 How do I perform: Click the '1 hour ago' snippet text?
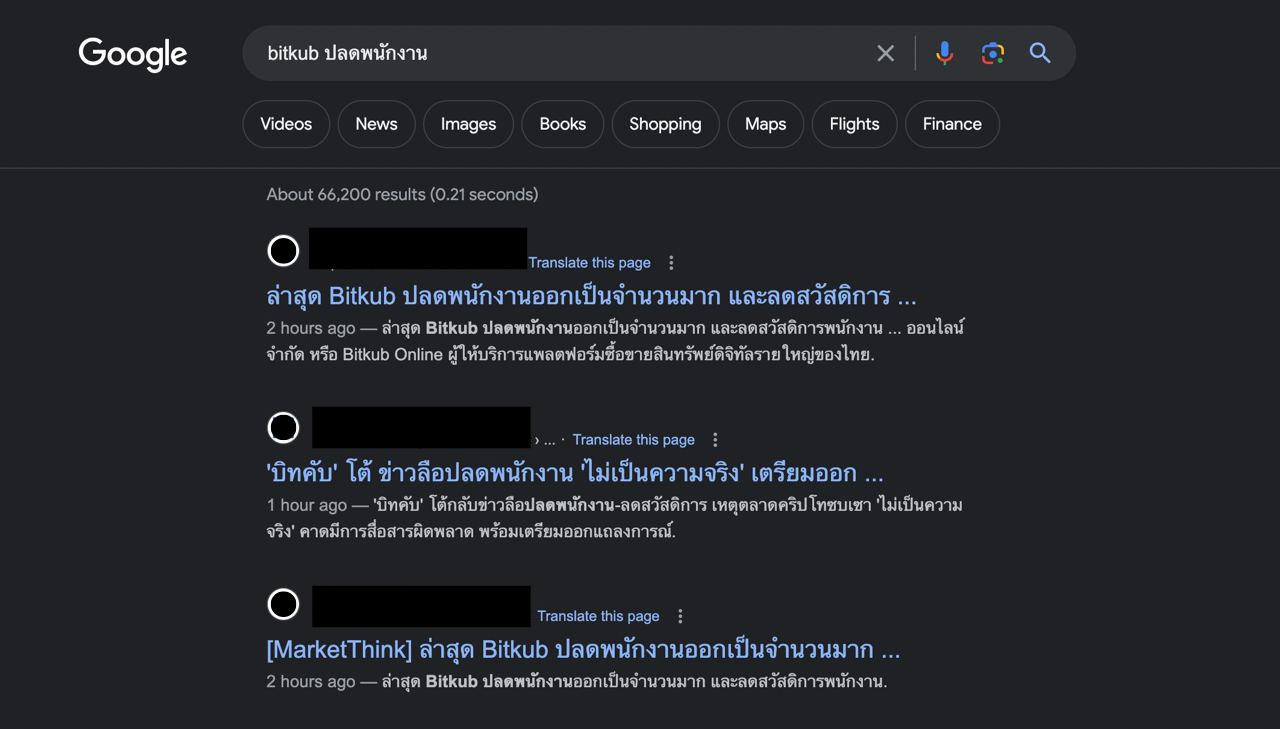[614, 518]
